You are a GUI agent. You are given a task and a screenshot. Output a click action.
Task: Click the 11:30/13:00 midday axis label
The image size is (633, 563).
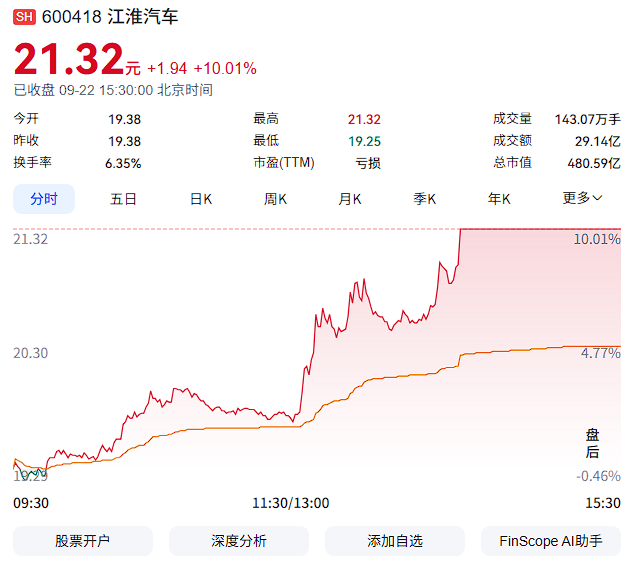tap(291, 503)
